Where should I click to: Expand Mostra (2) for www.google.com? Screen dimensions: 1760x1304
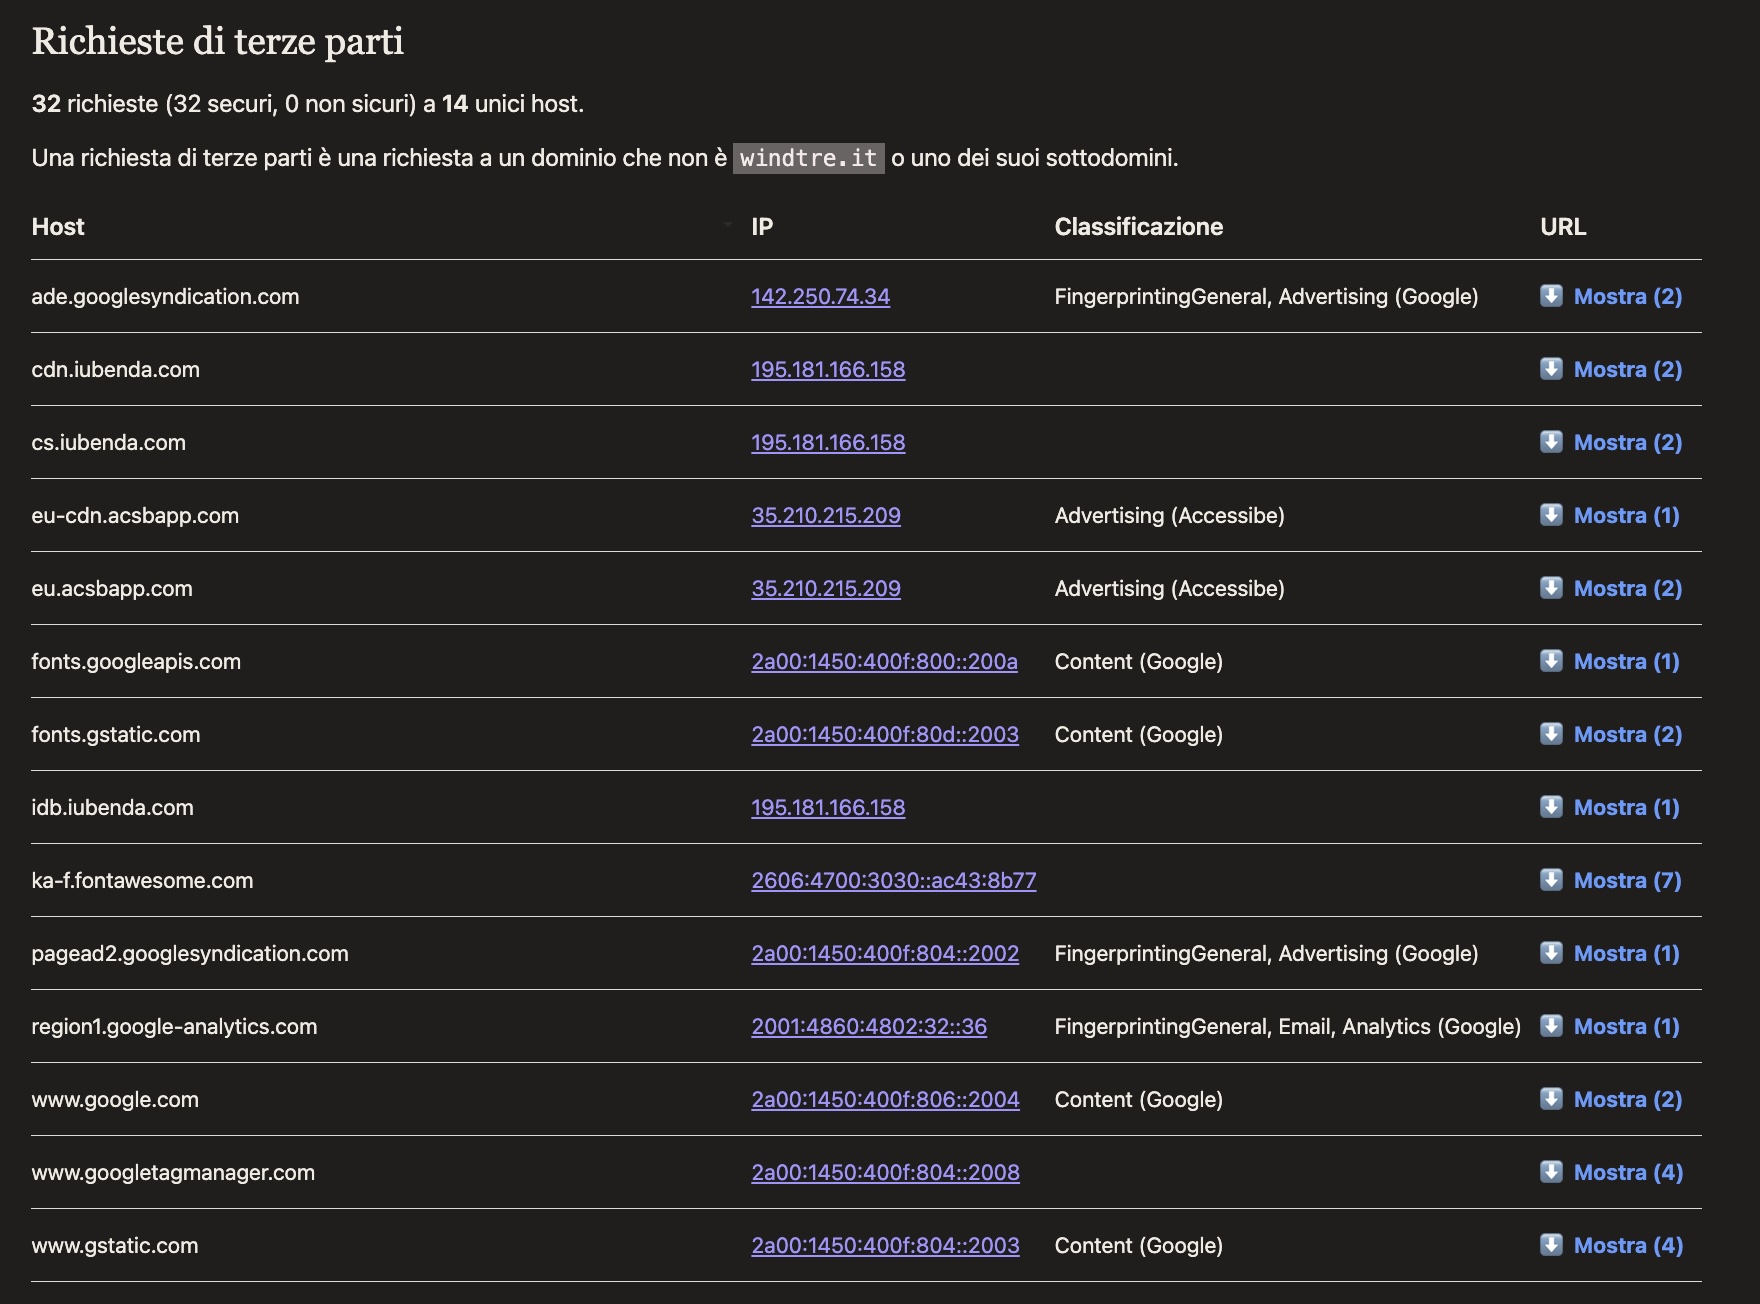click(x=1627, y=1099)
